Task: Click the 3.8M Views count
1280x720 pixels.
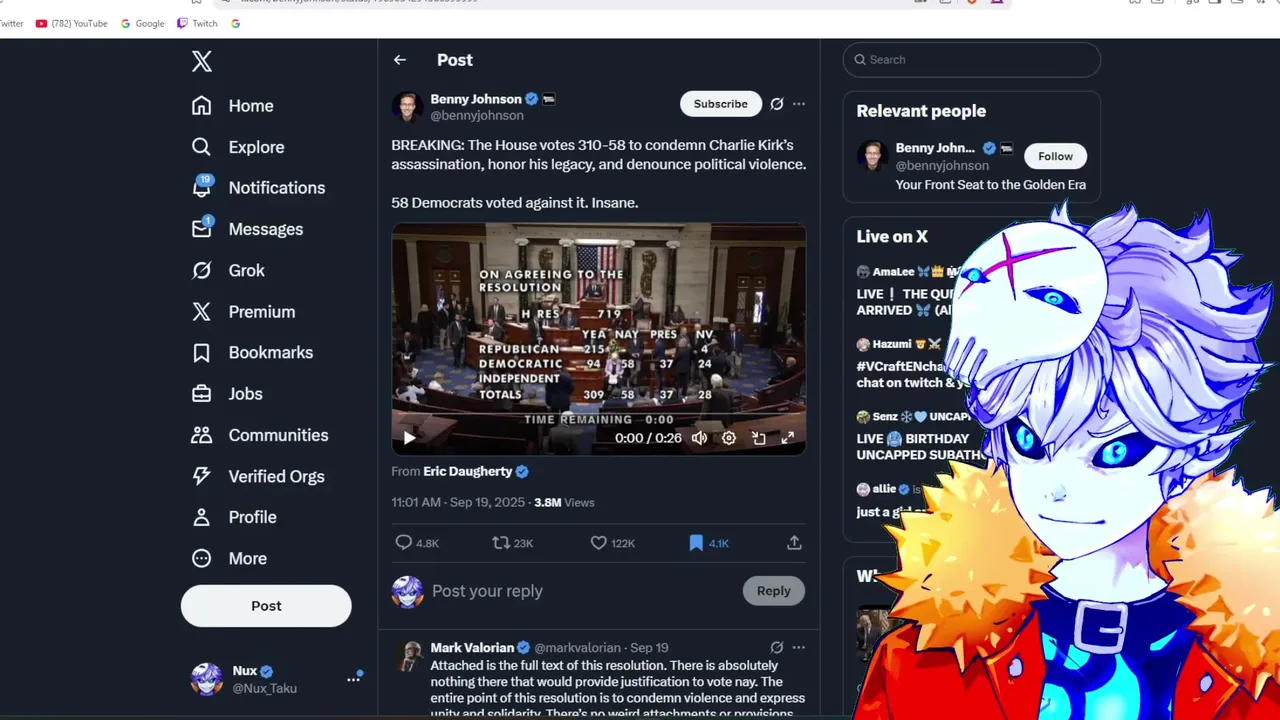Action: pos(564,502)
